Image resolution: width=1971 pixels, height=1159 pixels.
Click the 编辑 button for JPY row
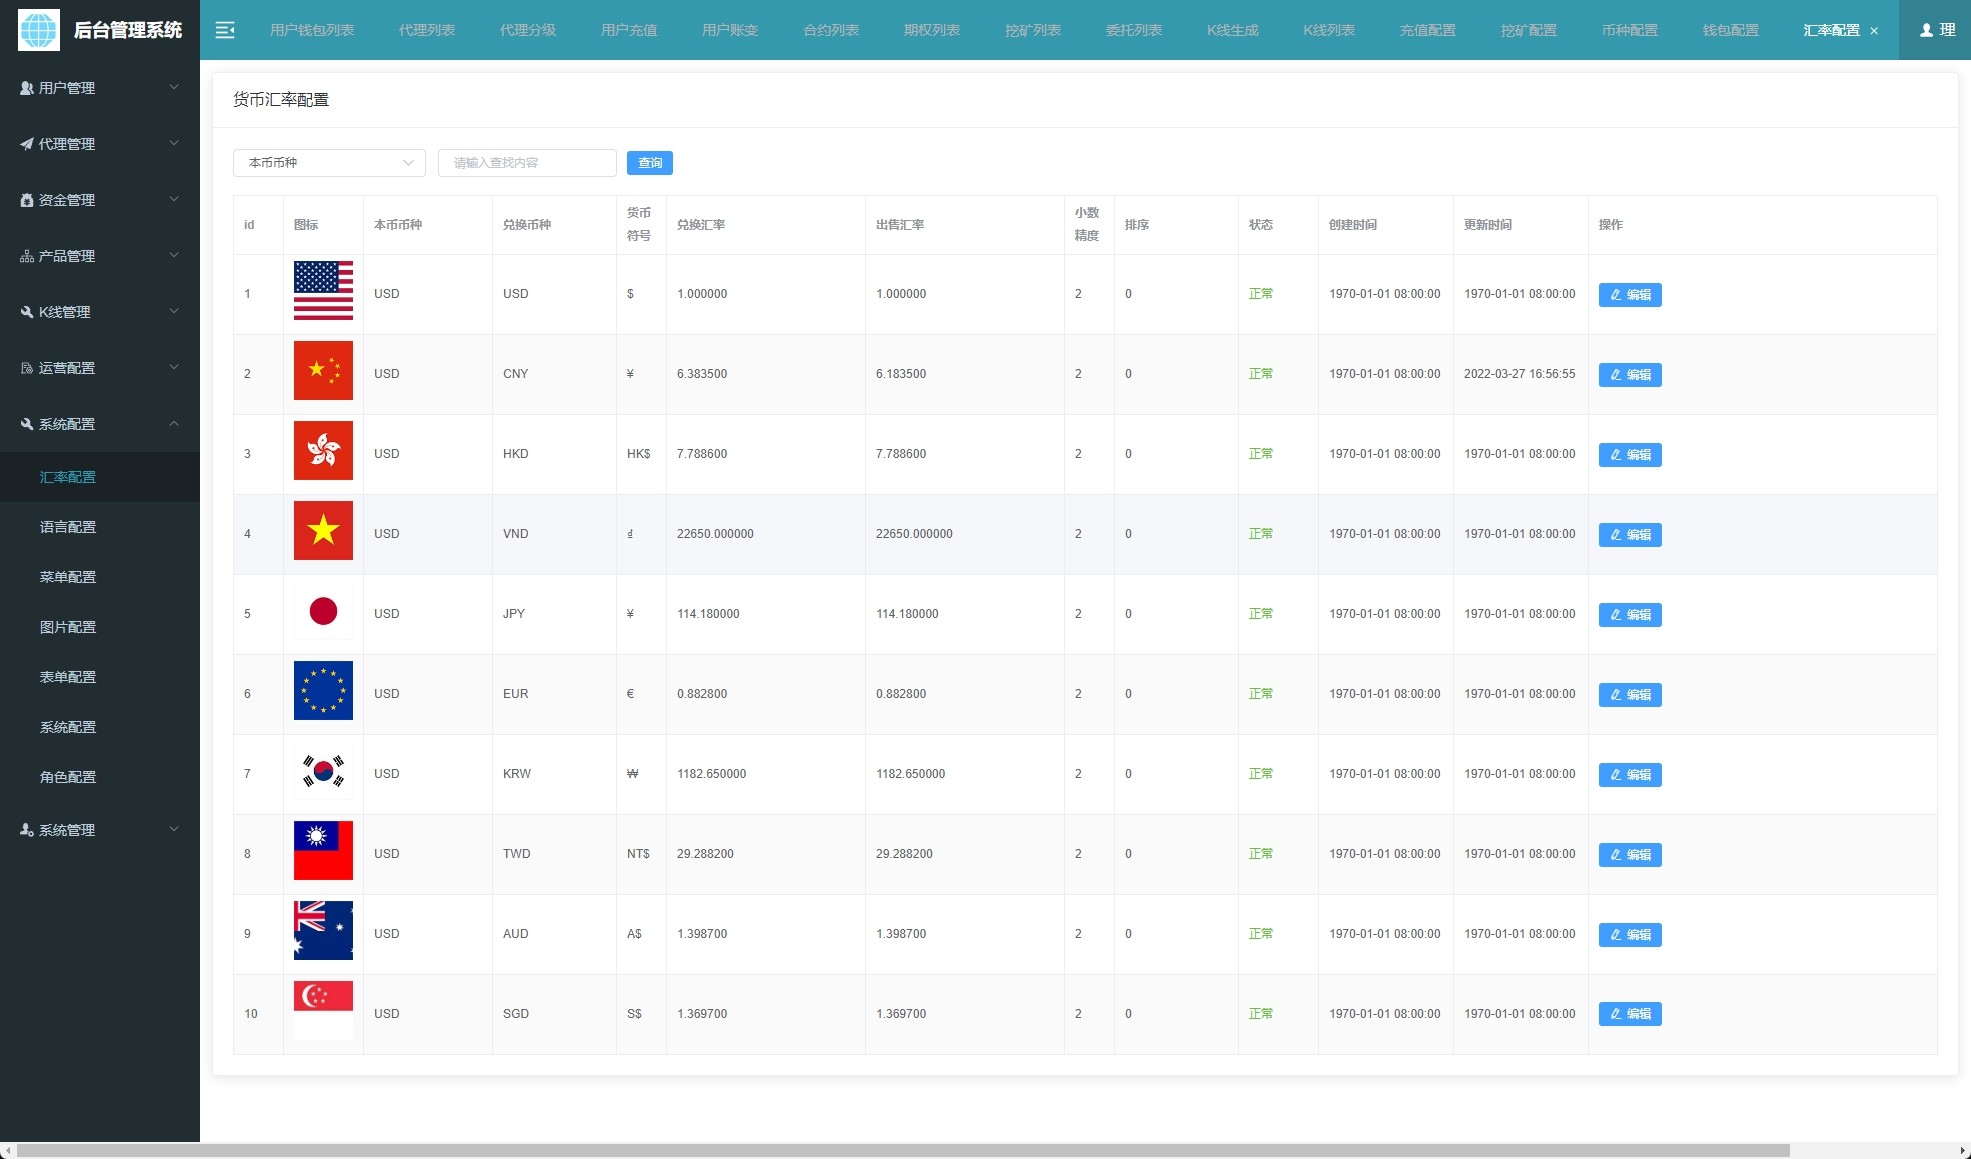pos(1629,615)
